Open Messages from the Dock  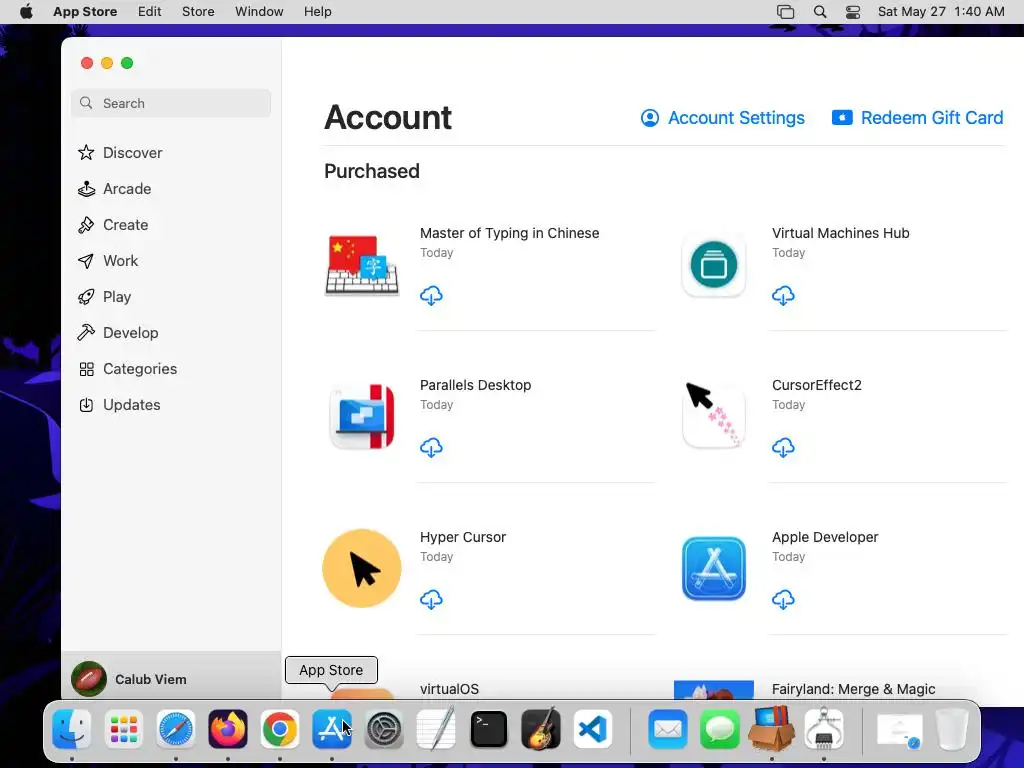click(x=720, y=729)
